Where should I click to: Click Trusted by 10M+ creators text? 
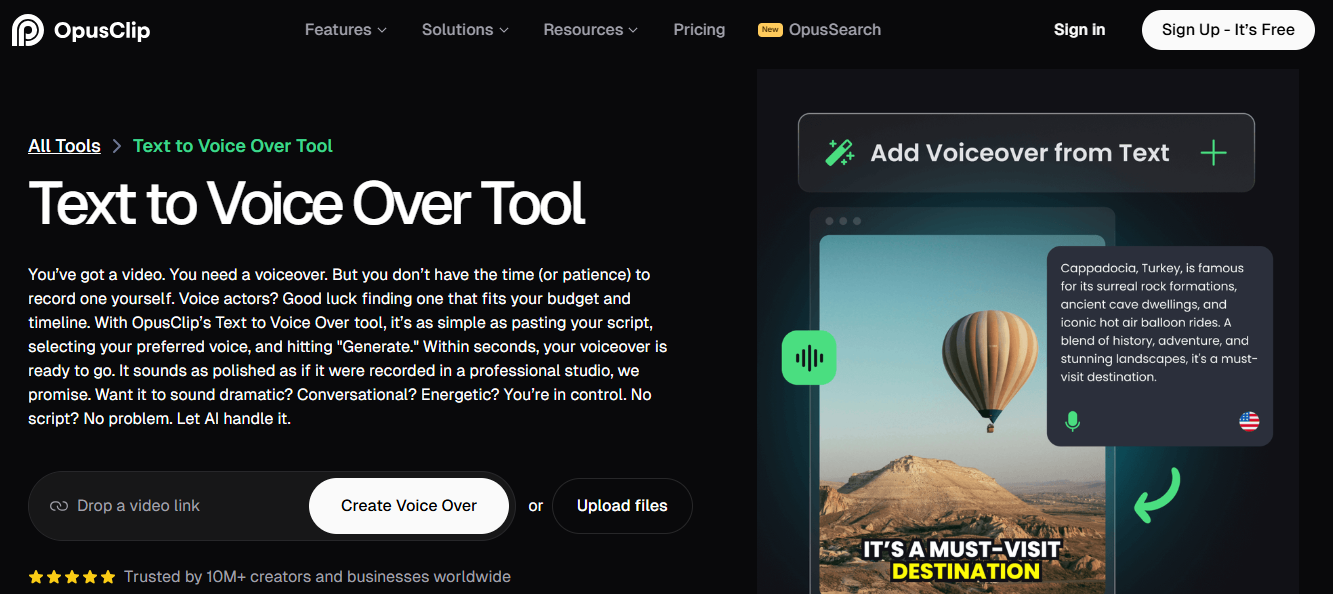tap(317, 577)
